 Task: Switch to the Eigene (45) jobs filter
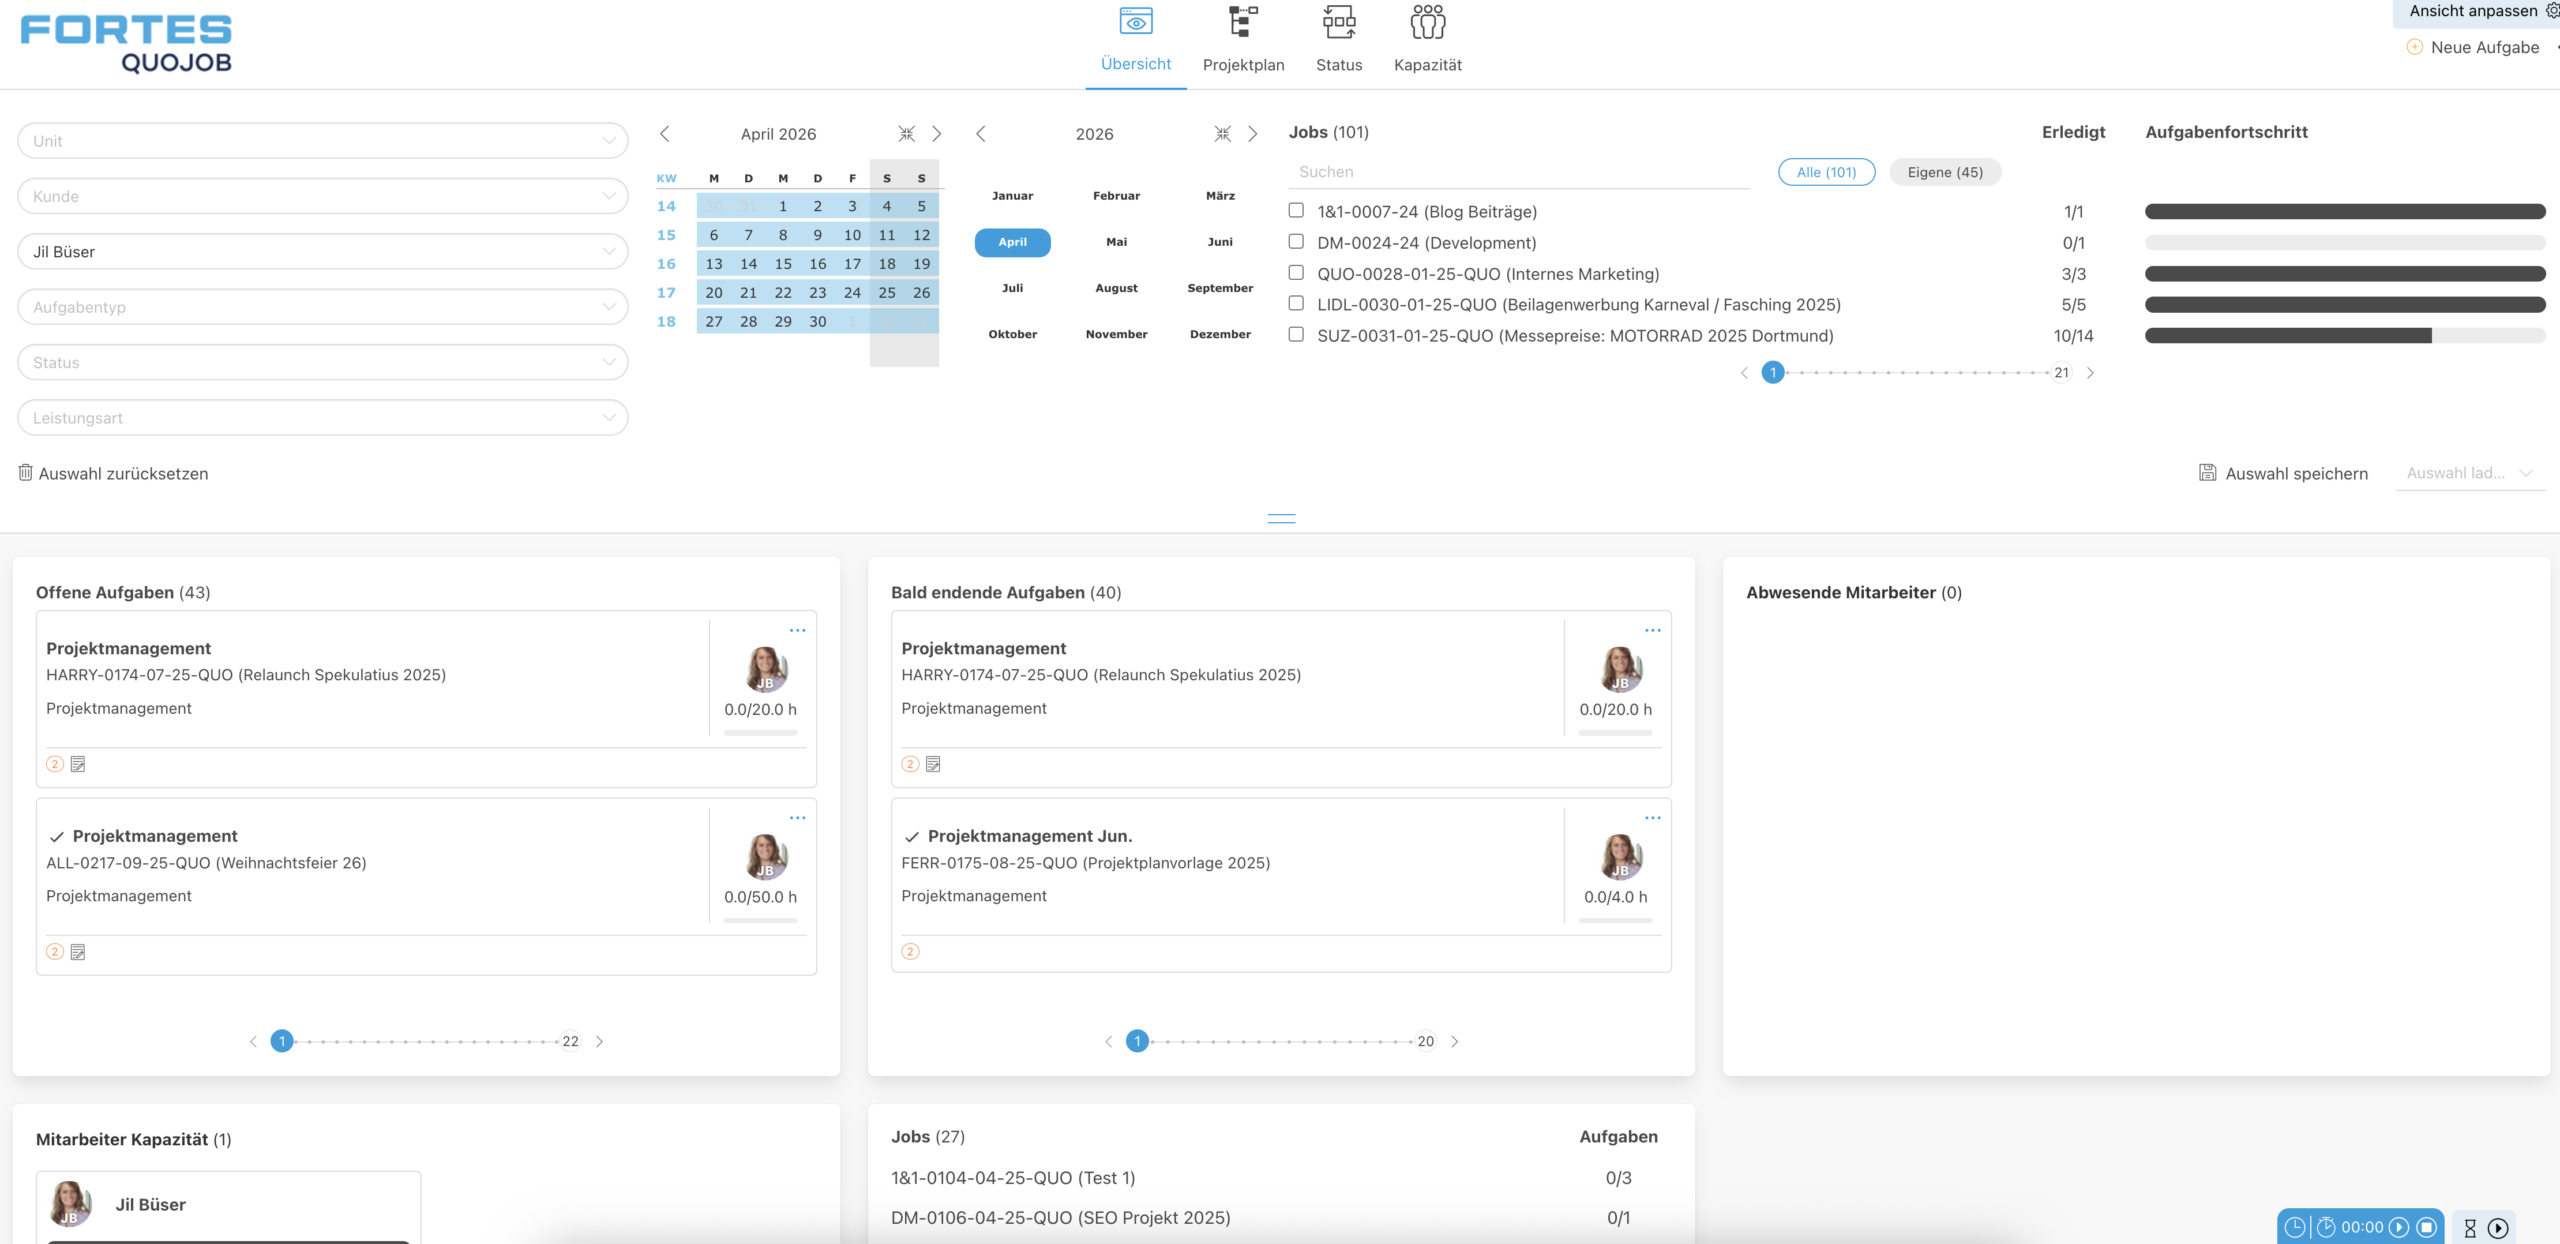(x=1944, y=172)
